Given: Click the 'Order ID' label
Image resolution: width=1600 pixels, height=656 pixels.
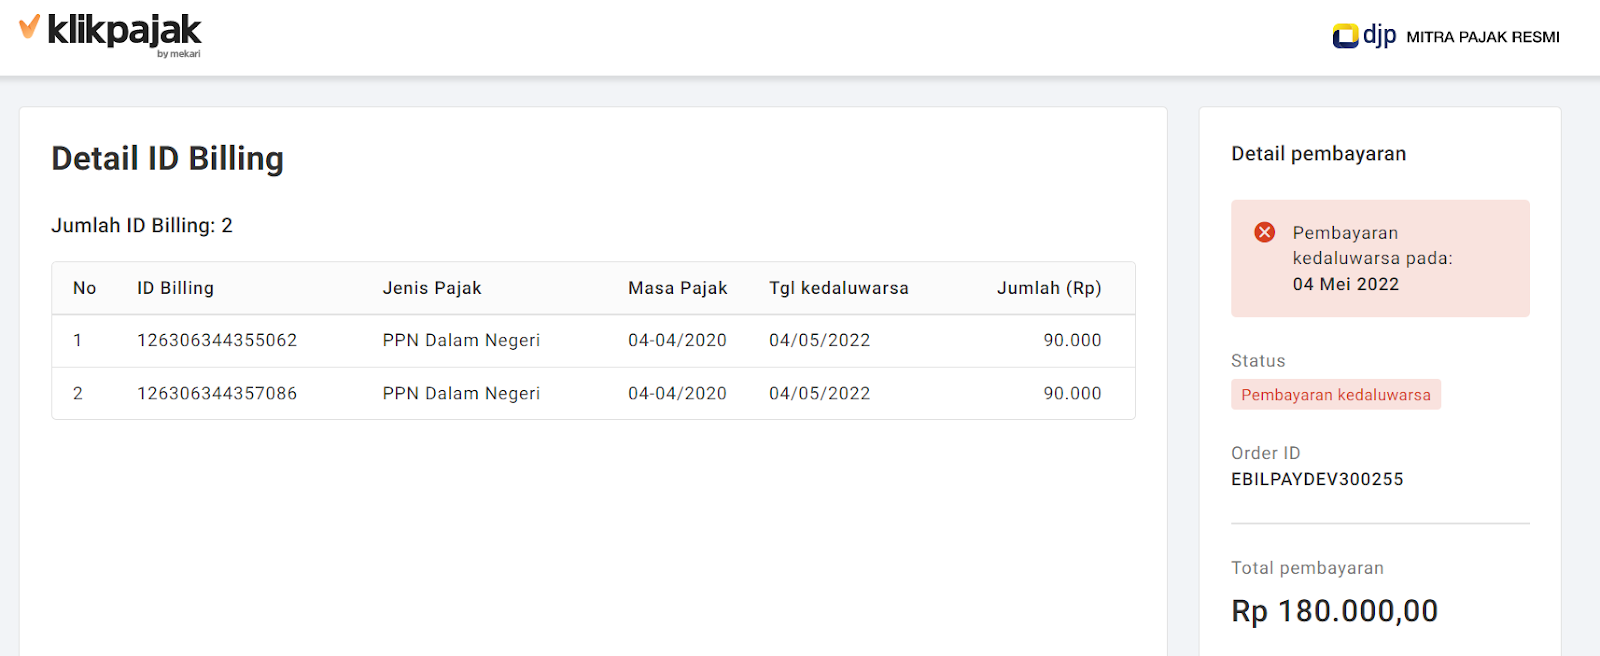Looking at the screenshot, I should click(1265, 453).
